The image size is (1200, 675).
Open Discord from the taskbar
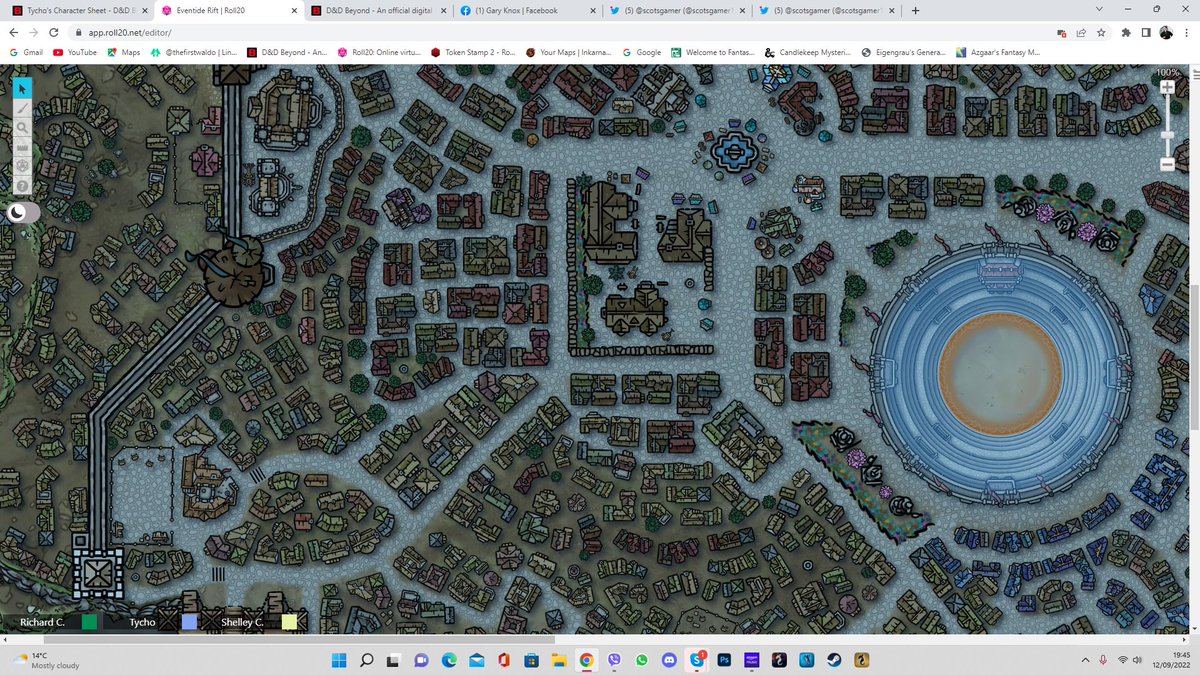click(x=670, y=660)
